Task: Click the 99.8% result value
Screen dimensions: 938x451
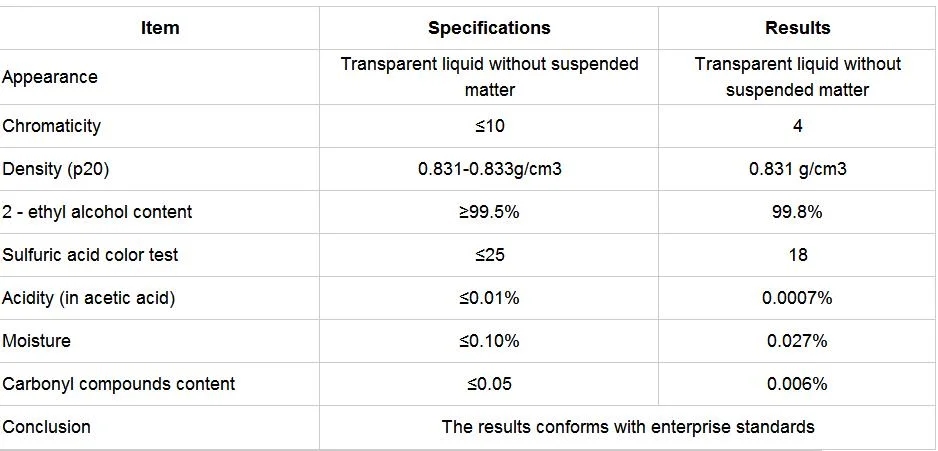Action: tap(797, 212)
